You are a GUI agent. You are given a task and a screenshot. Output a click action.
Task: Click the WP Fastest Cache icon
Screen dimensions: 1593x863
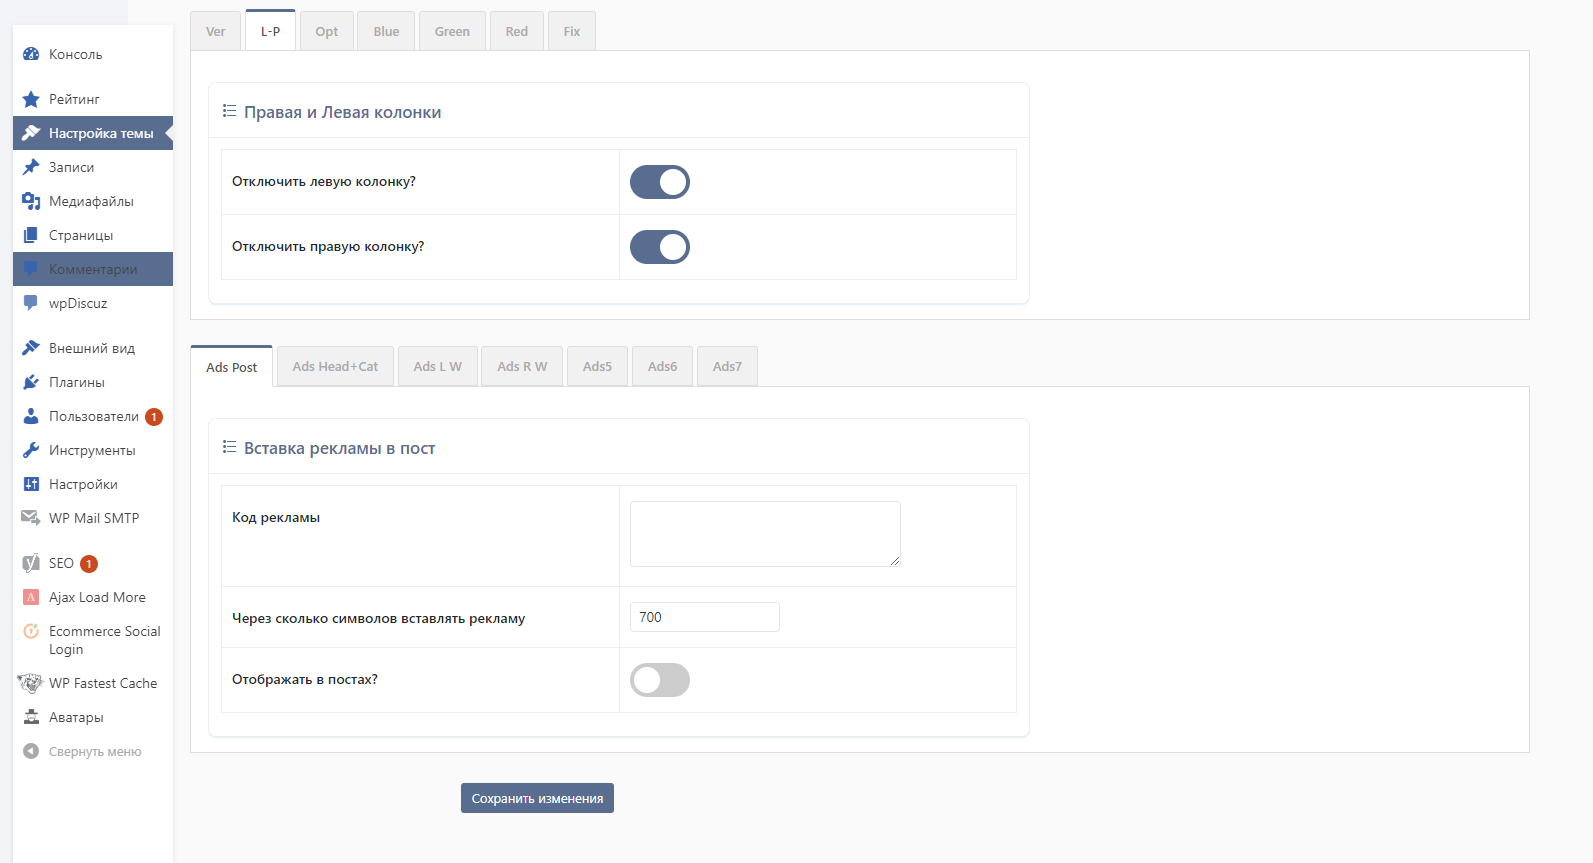[x=31, y=683]
